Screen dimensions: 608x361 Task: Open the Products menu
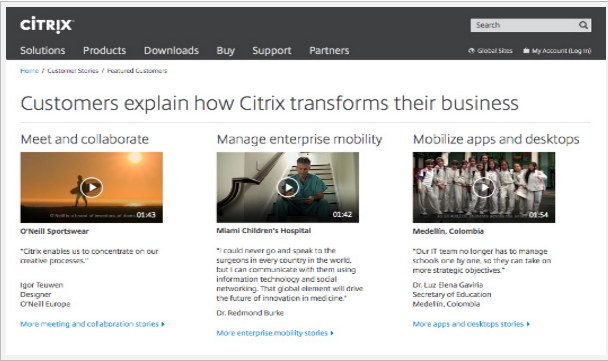click(104, 51)
